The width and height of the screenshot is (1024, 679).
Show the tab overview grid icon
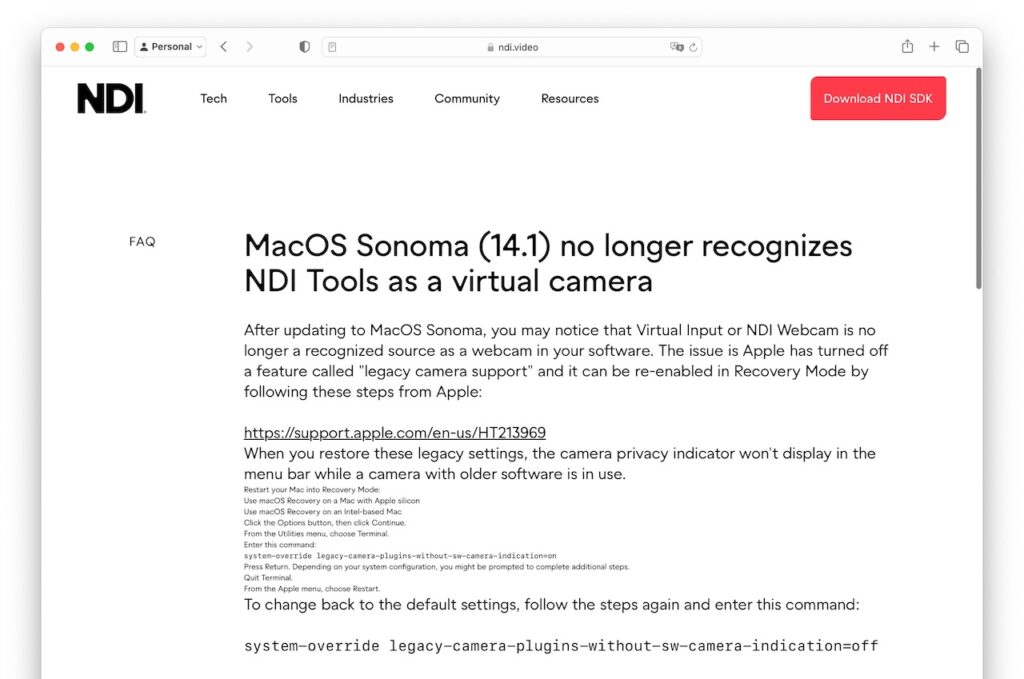click(961, 46)
